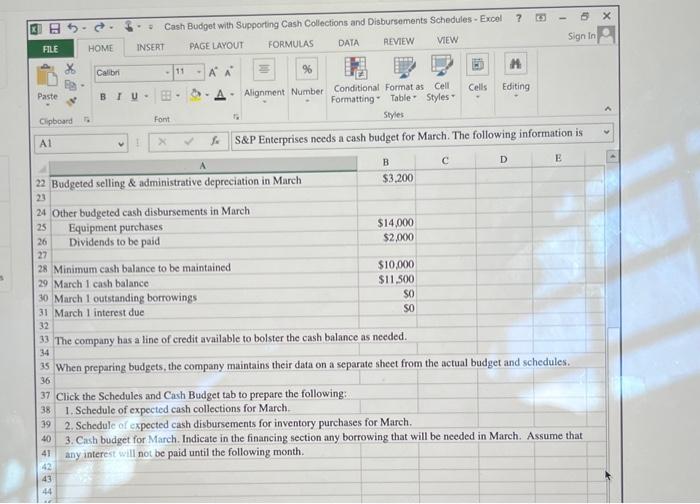Decrease font size with smaller A icon
700x504 pixels.
[x=229, y=72]
